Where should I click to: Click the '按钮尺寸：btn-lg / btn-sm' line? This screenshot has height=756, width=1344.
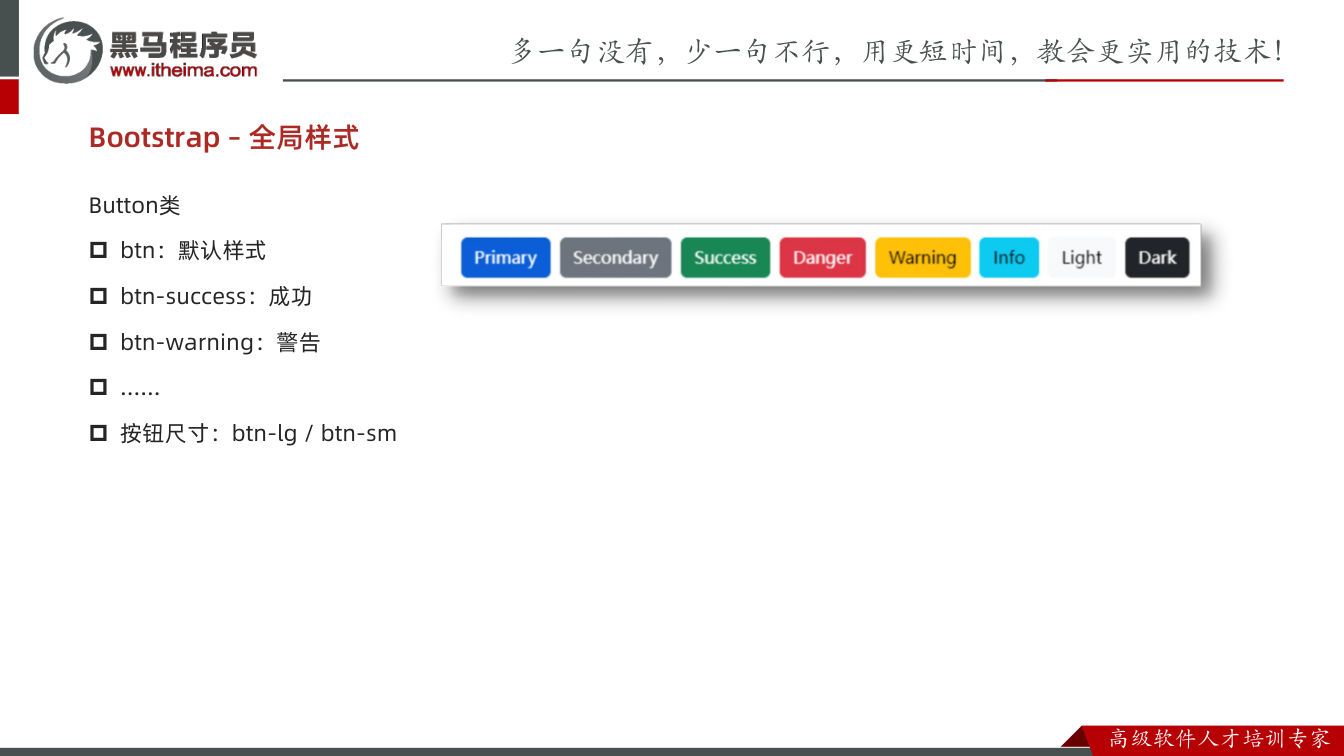click(x=258, y=433)
